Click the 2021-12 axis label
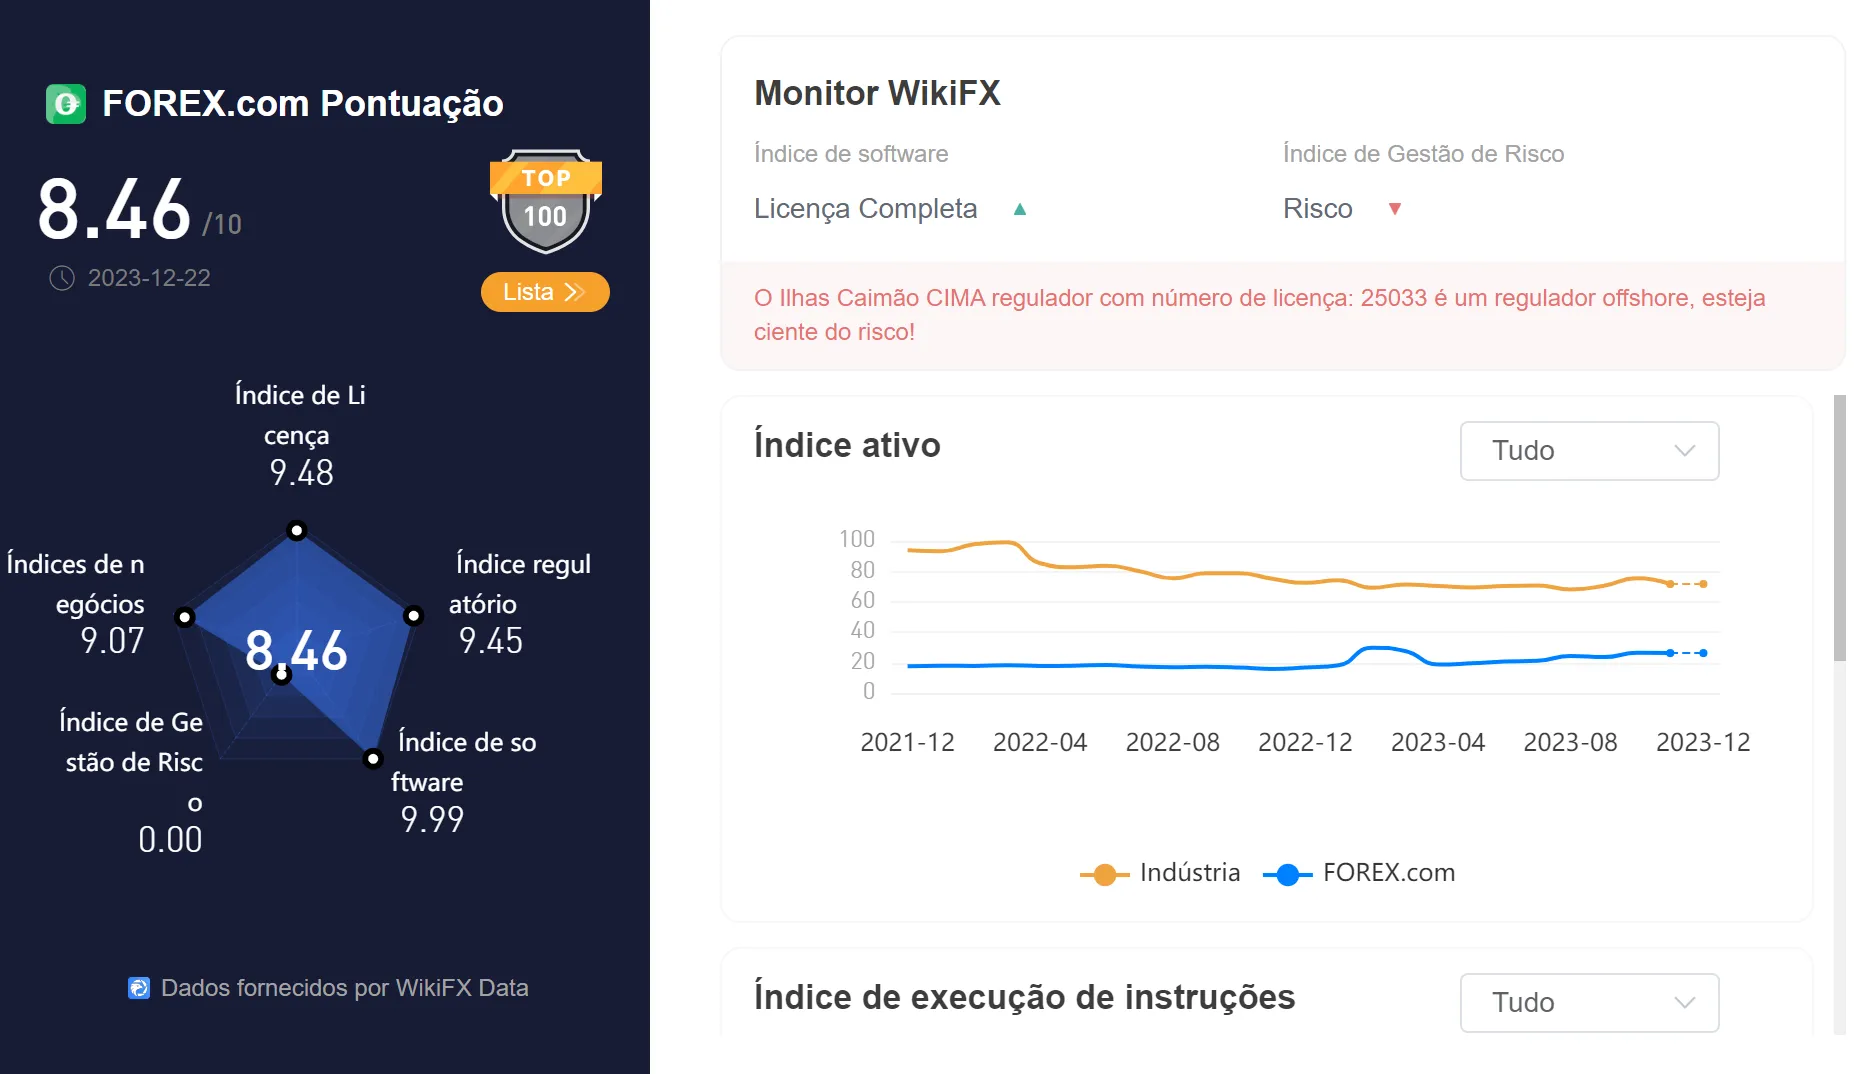Viewport: 1854px width, 1074px height. point(907,742)
